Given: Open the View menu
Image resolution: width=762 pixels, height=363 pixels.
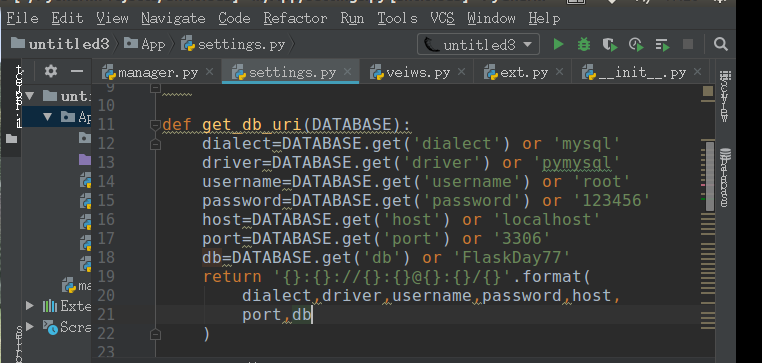Looking at the screenshot, I should pyautogui.click(x=112, y=18).
